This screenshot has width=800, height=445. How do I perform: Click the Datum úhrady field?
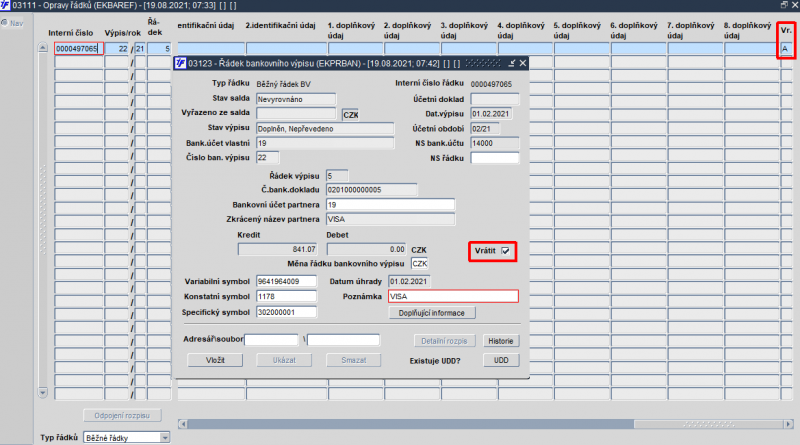(x=409, y=281)
